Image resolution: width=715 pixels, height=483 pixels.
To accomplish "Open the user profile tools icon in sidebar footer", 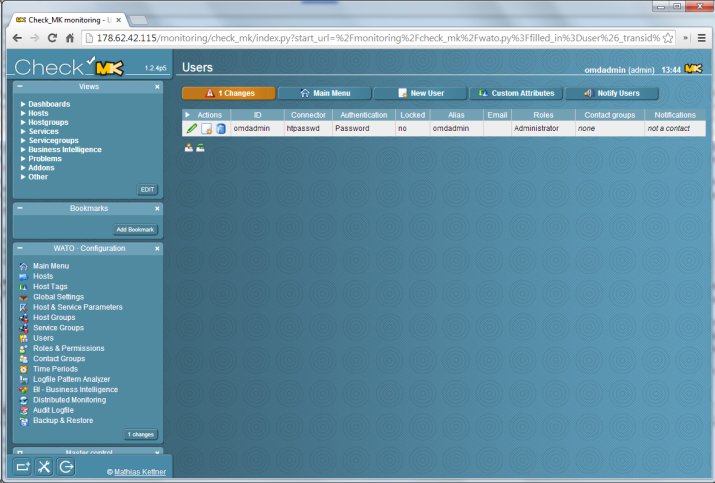I will coord(44,467).
